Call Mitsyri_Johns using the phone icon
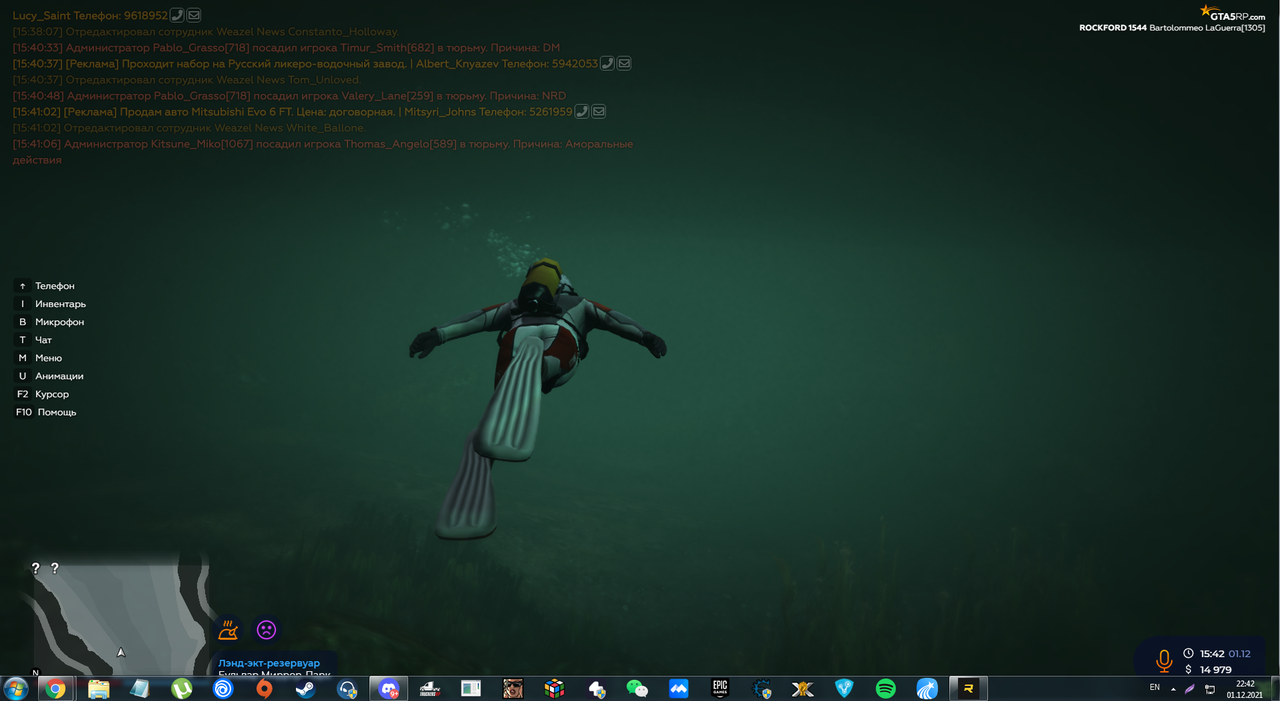Screen dimensions: 1280x701 pyautogui.click(x=582, y=111)
